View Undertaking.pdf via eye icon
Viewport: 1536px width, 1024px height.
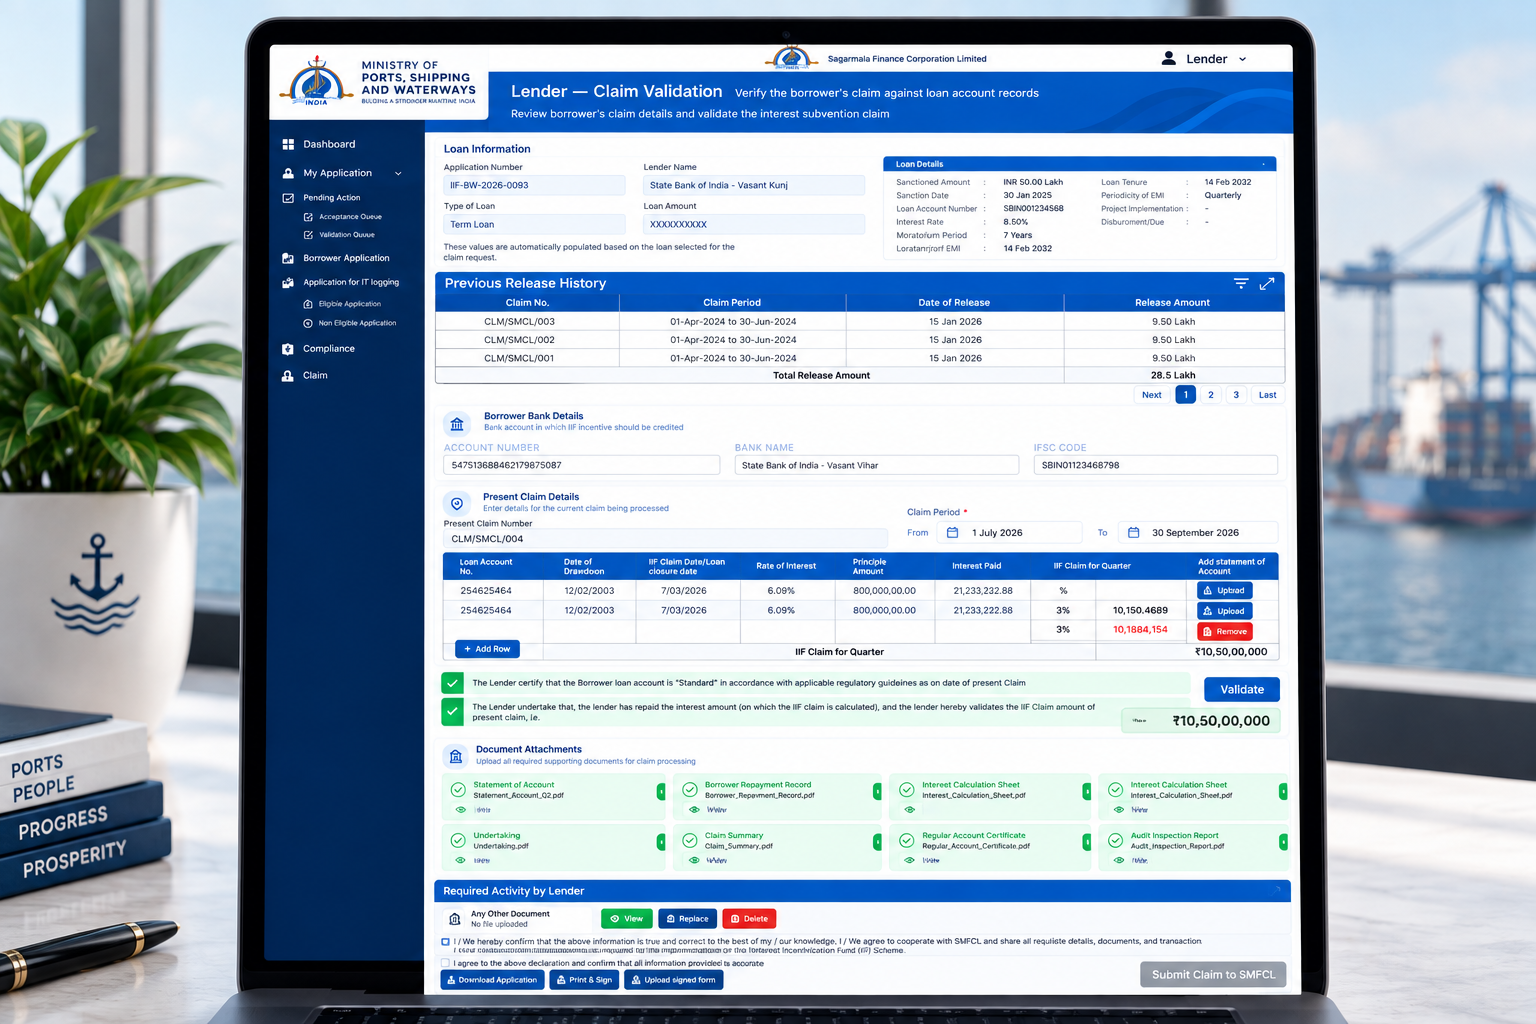pos(461,860)
